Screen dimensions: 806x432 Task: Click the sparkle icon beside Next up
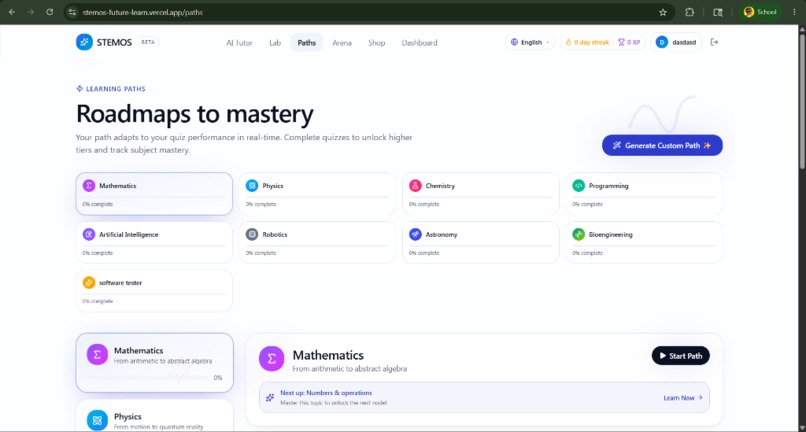270,398
